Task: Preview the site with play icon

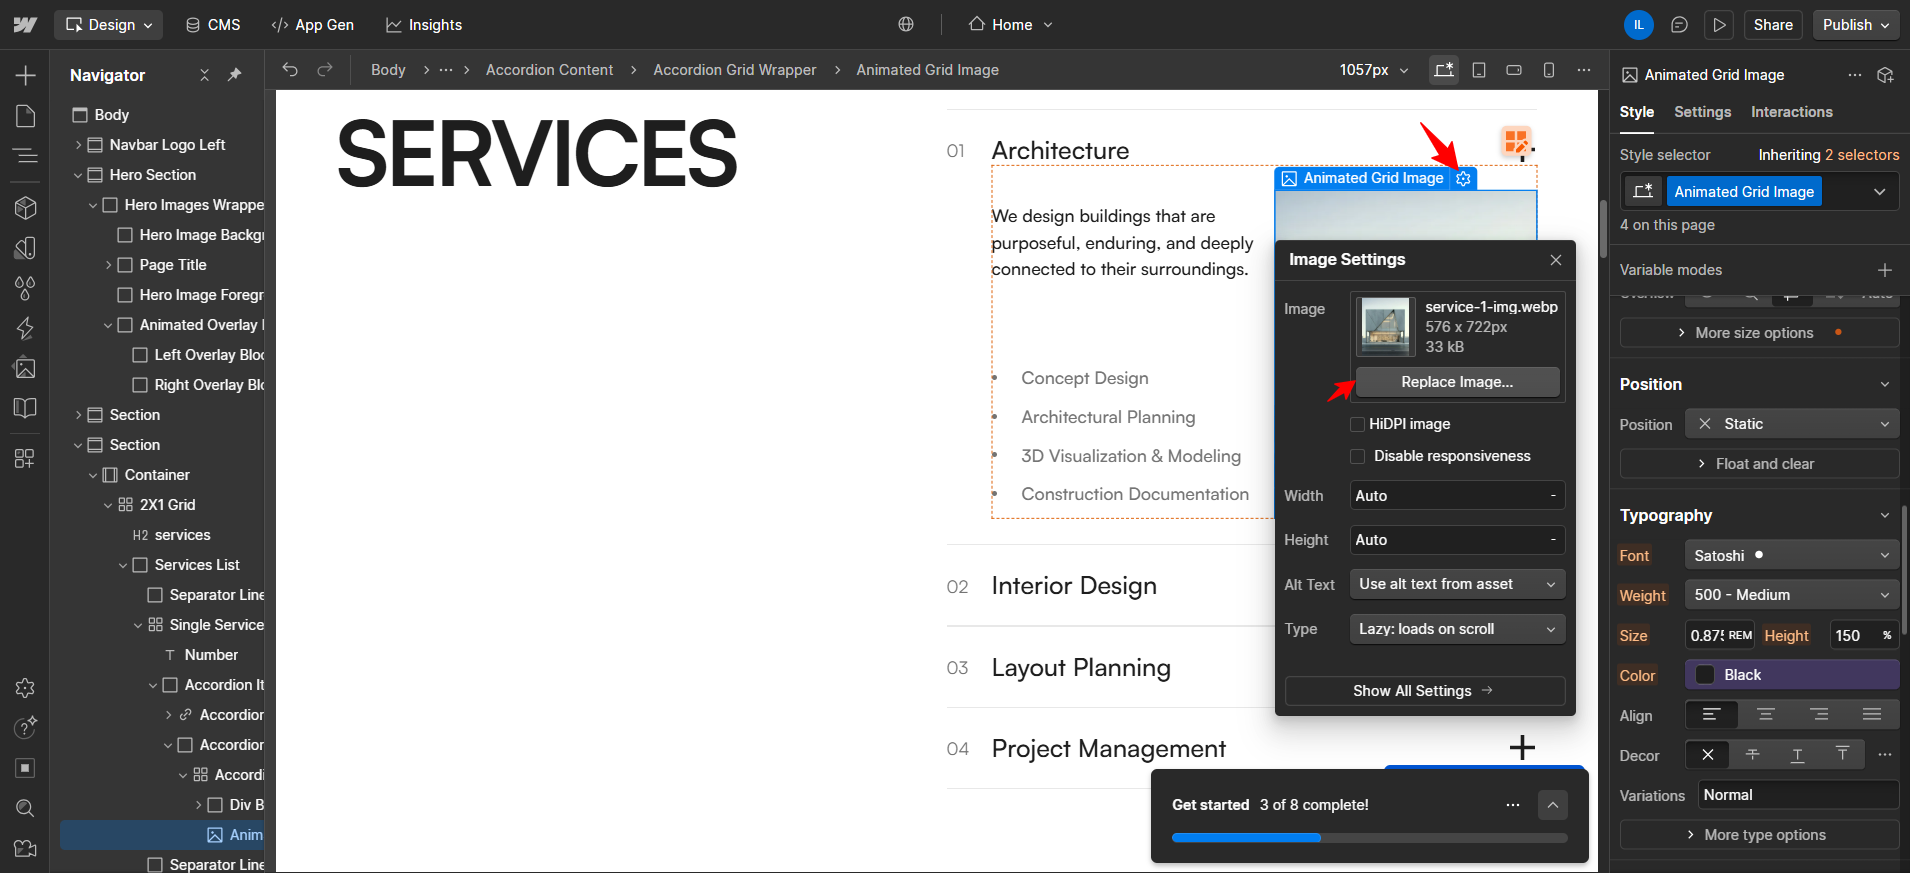Action: [1719, 25]
